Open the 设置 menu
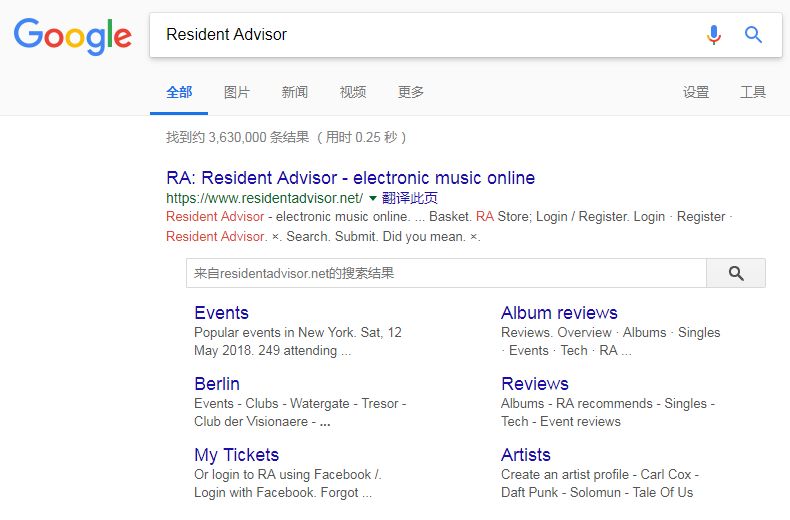The width and height of the screenshot is (790, 520). point(696,92)
